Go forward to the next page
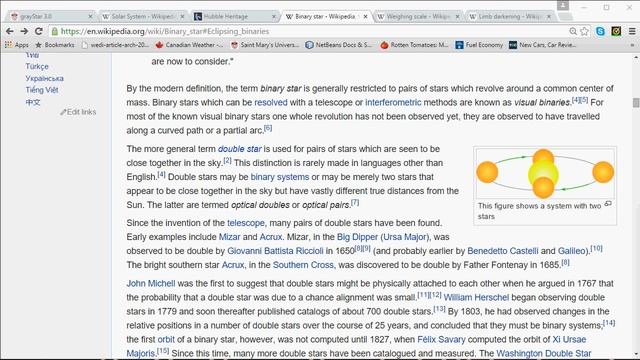This screenshot has width=640, height=360. [24, 31]
